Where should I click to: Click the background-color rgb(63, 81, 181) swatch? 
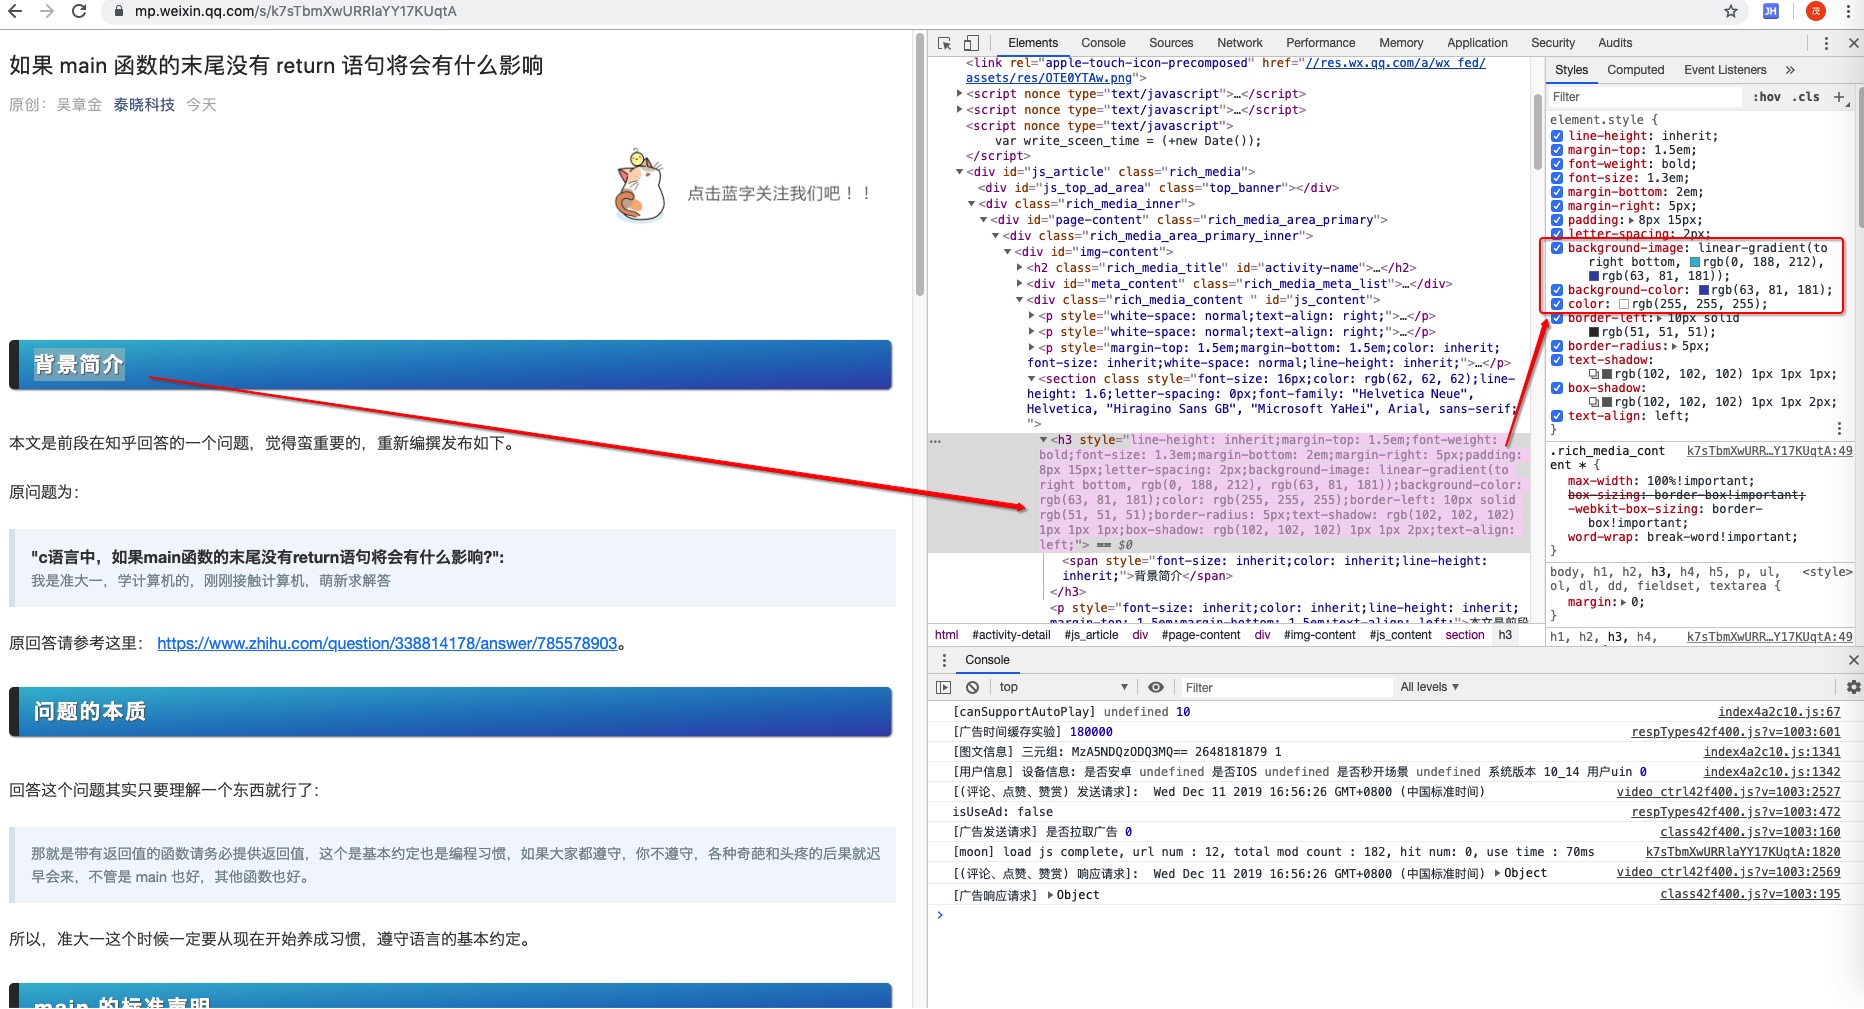[x=1704, y=290]
